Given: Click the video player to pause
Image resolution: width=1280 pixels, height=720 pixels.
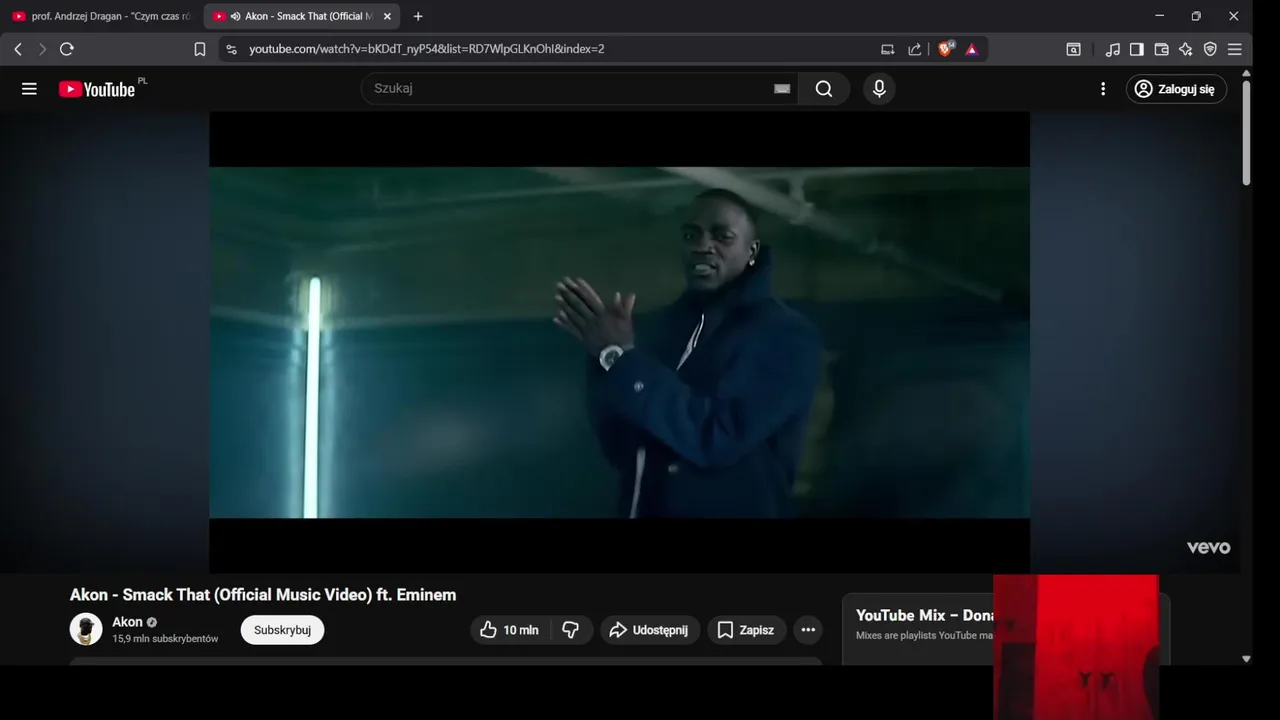Looking at the screenshot, I should point(619,342).
